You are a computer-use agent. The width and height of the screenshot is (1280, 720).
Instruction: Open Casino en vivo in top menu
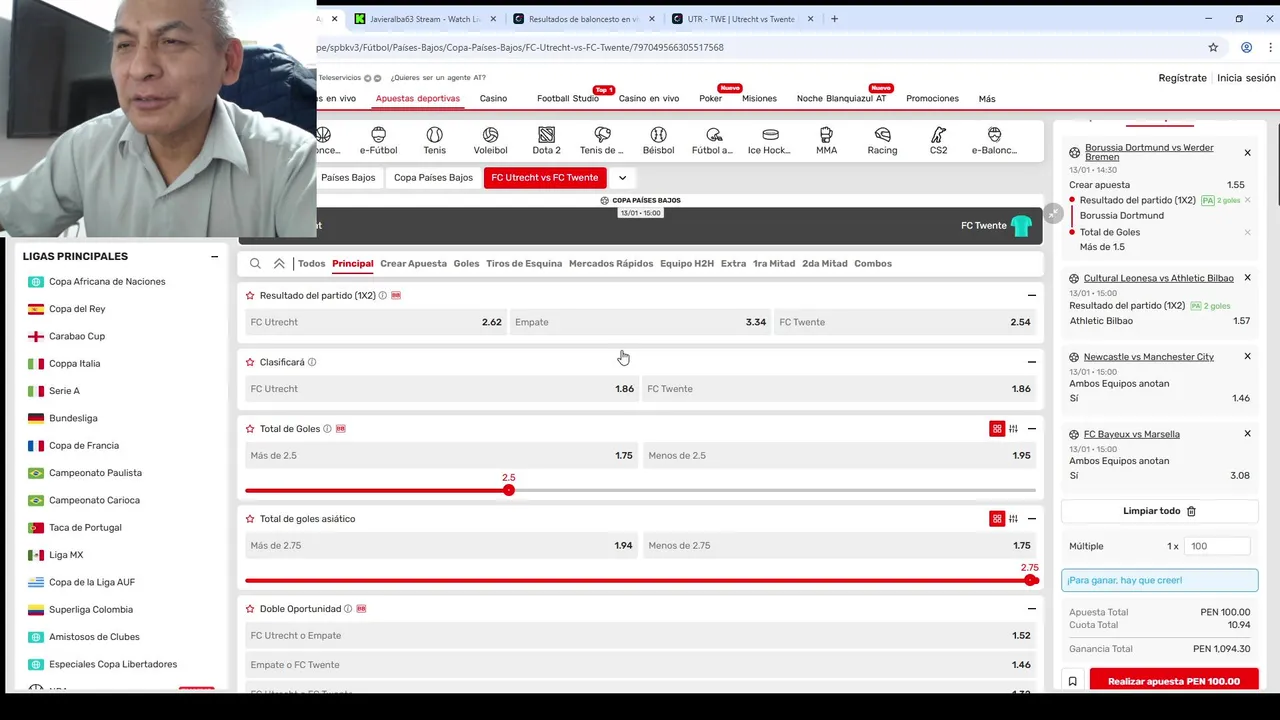coord(649,99)
